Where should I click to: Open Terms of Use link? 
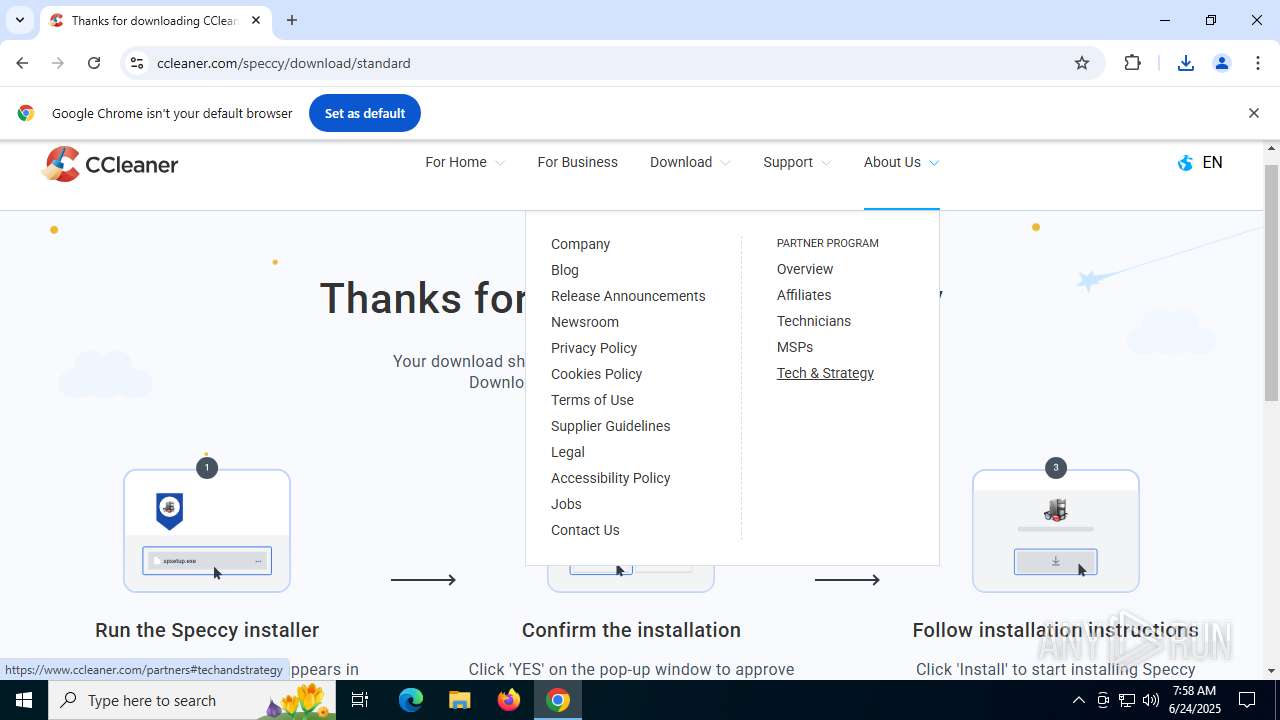(x=592, y=400)
